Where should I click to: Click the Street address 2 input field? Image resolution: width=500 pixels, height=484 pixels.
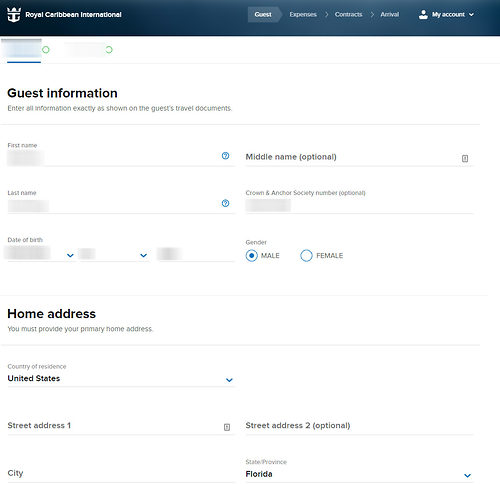[359, 426]
